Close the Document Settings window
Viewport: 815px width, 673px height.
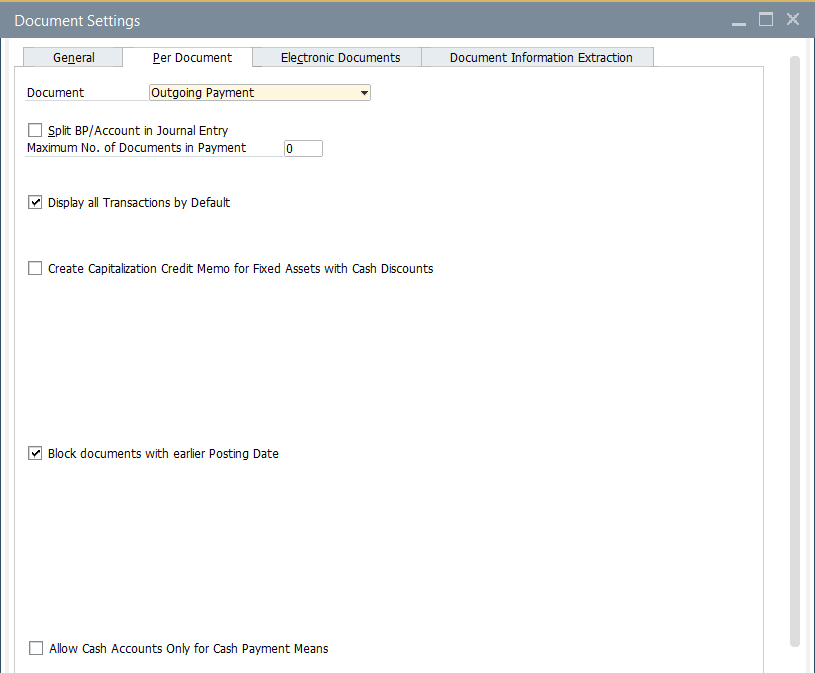793,19
